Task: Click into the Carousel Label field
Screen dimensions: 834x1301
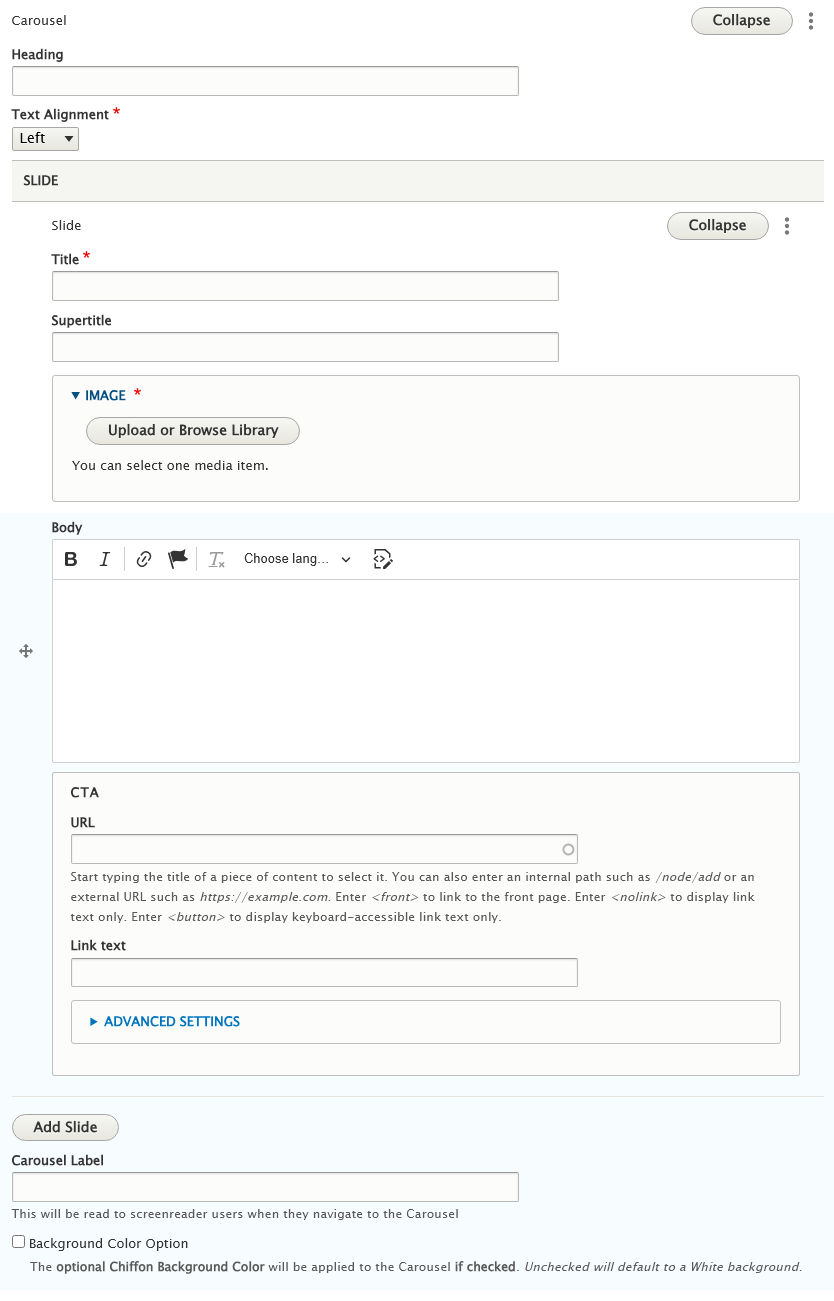Action: pos(265,1187)
